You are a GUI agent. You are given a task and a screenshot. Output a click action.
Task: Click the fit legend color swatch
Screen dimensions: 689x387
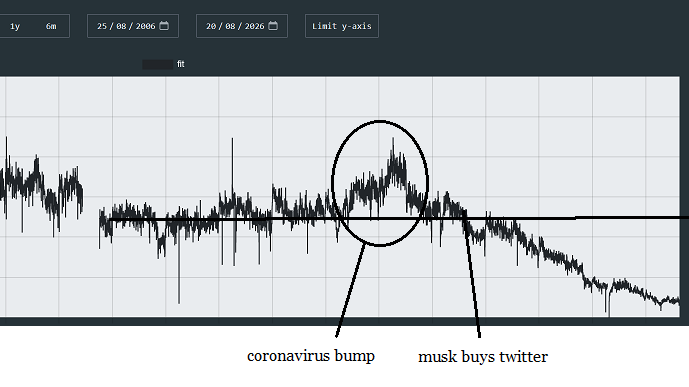tap(157, 65)
